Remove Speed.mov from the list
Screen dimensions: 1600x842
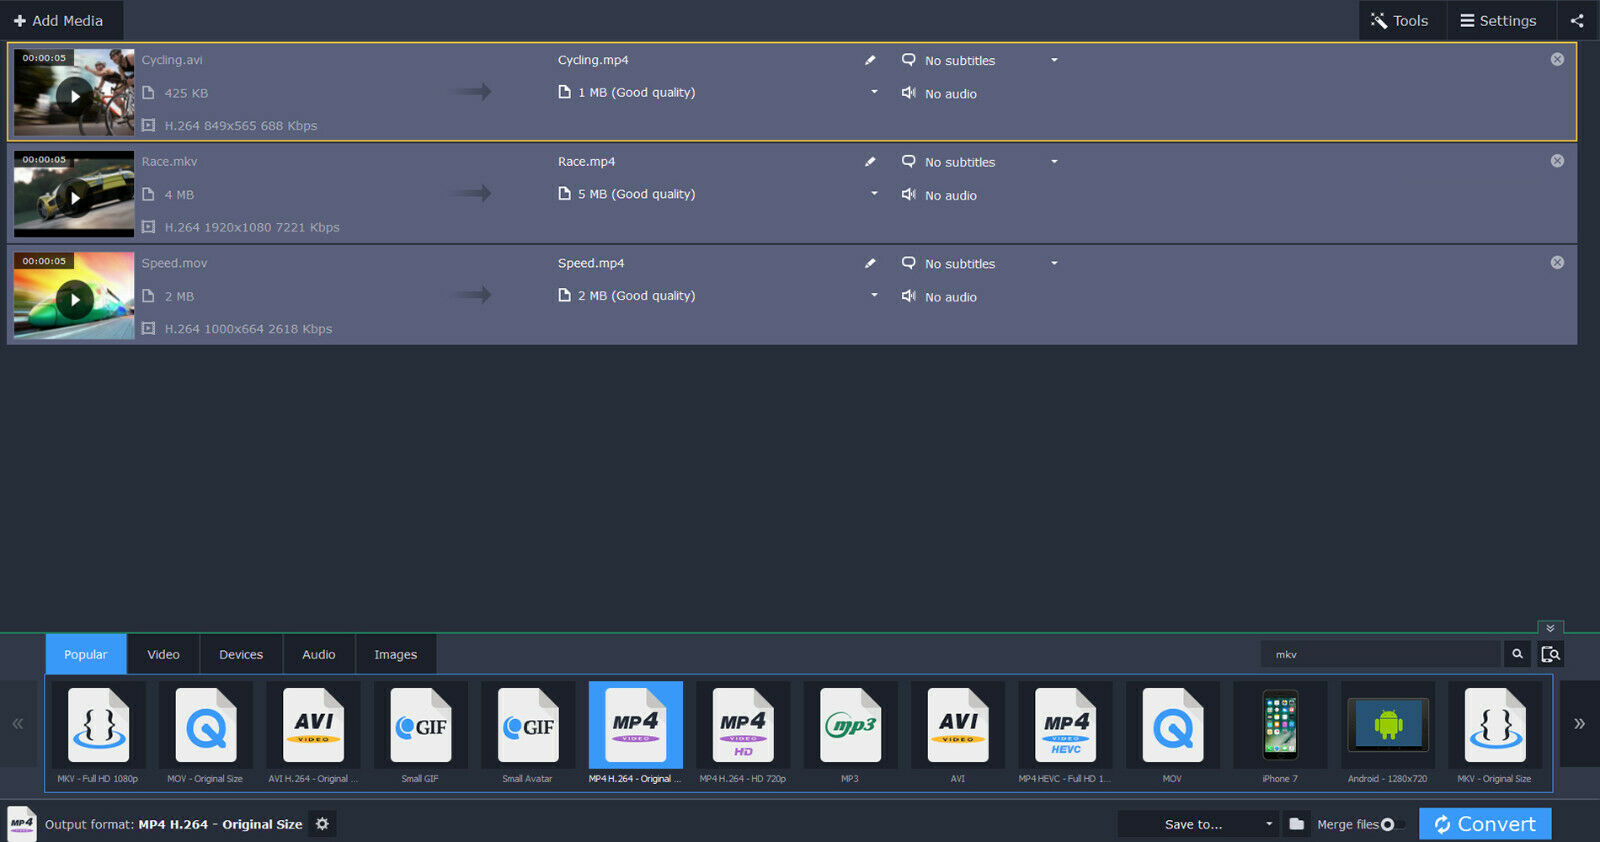click(x=1557, y=262)
